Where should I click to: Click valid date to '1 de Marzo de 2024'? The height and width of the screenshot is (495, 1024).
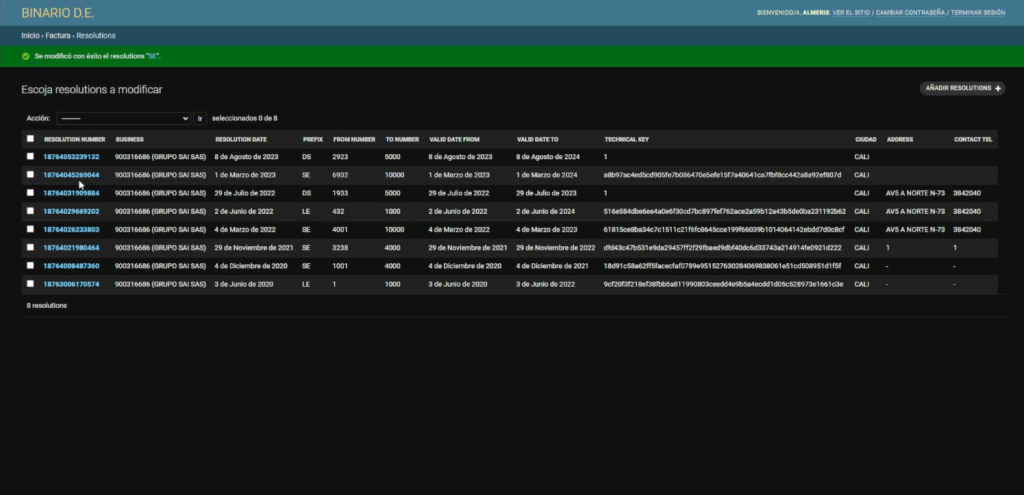tap(547, 175)
